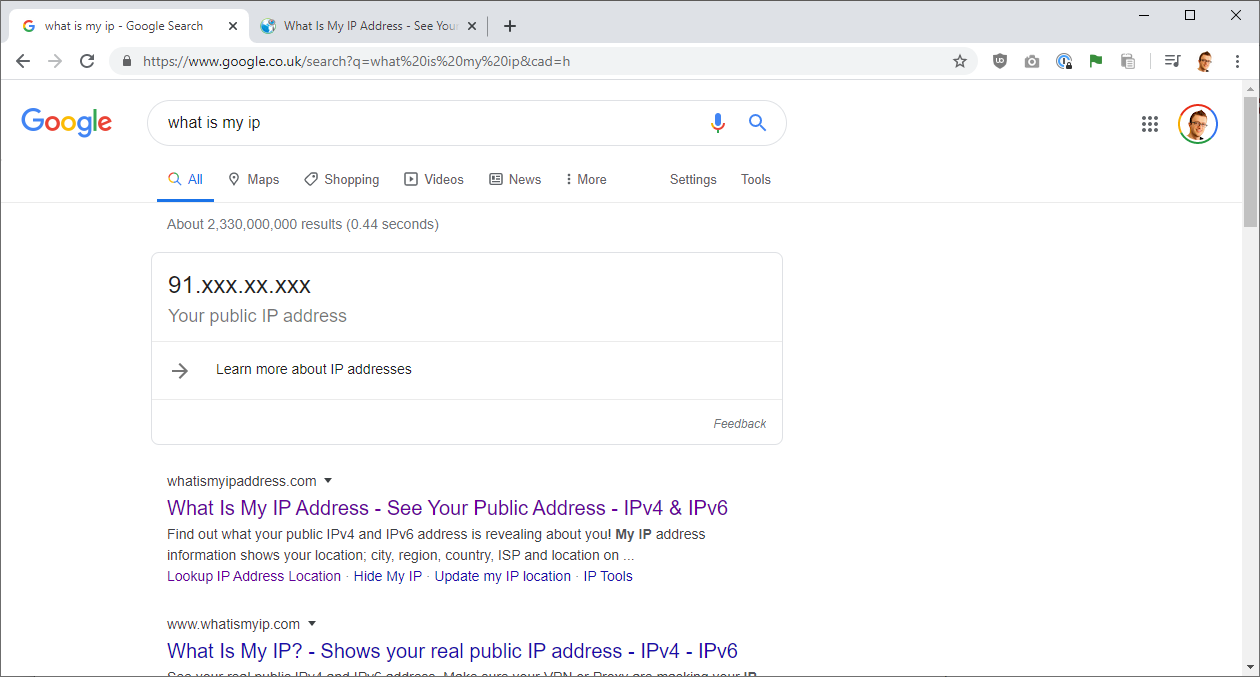Click the 'About 2,330,000,000 results' text
1260x677 pixels.
pos(303,224)
